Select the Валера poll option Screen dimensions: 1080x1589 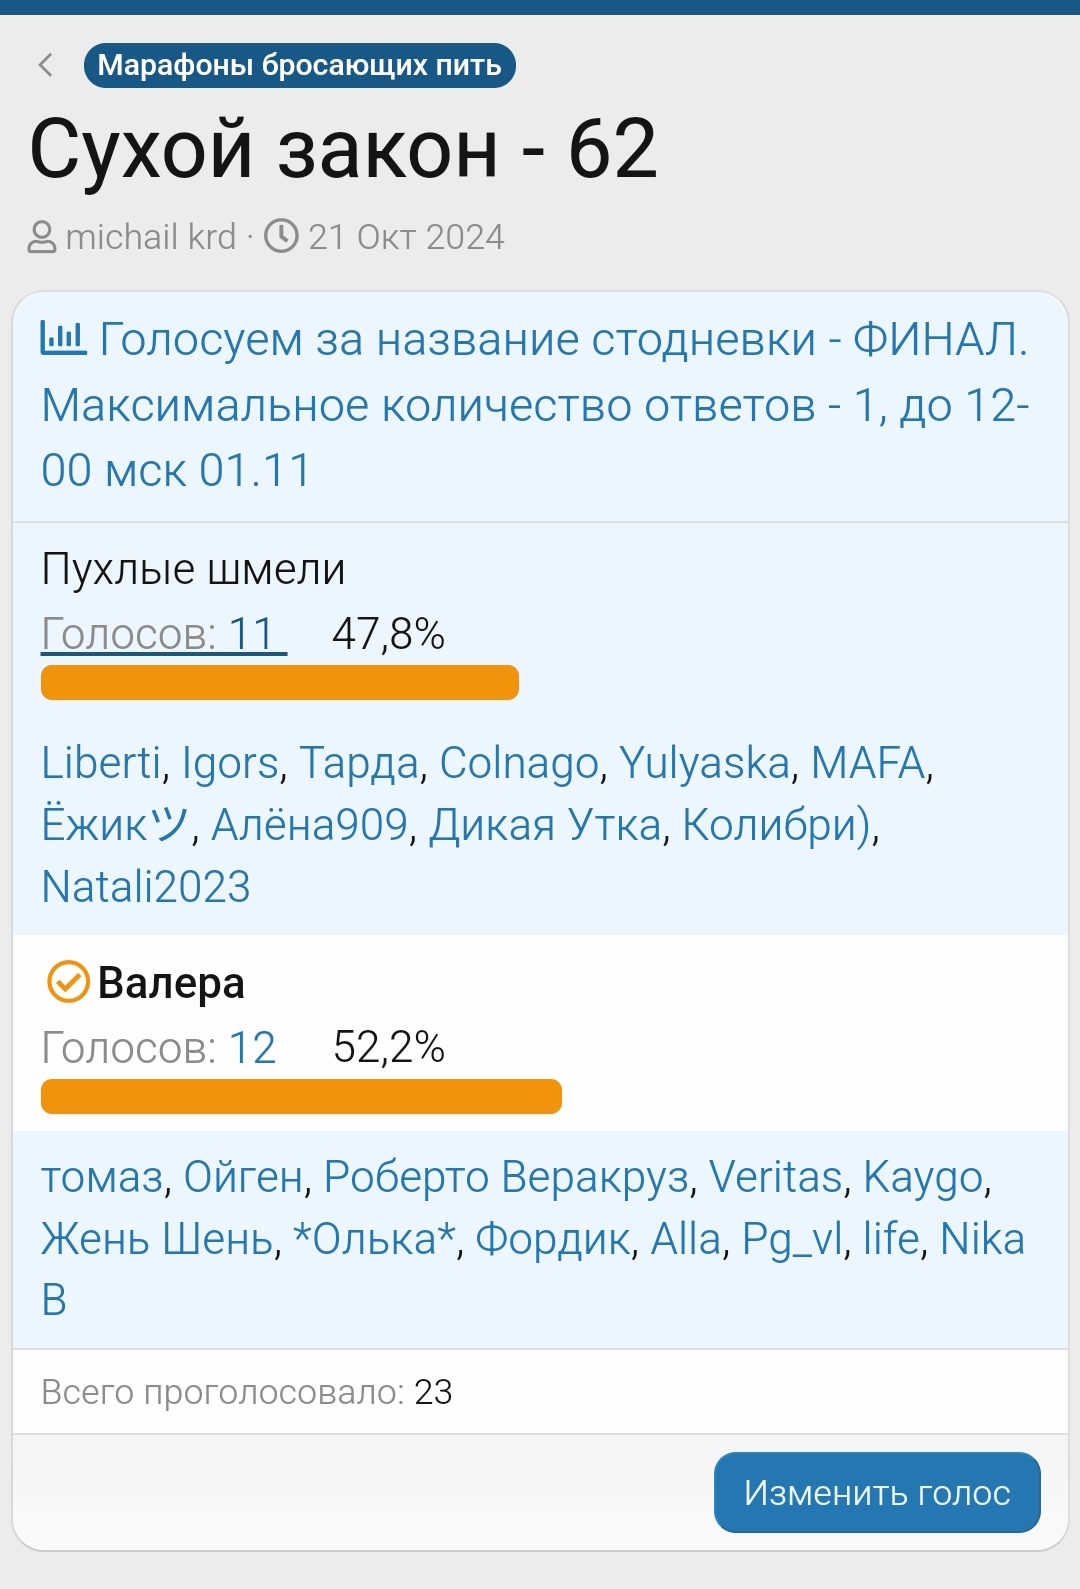[171, 983]
